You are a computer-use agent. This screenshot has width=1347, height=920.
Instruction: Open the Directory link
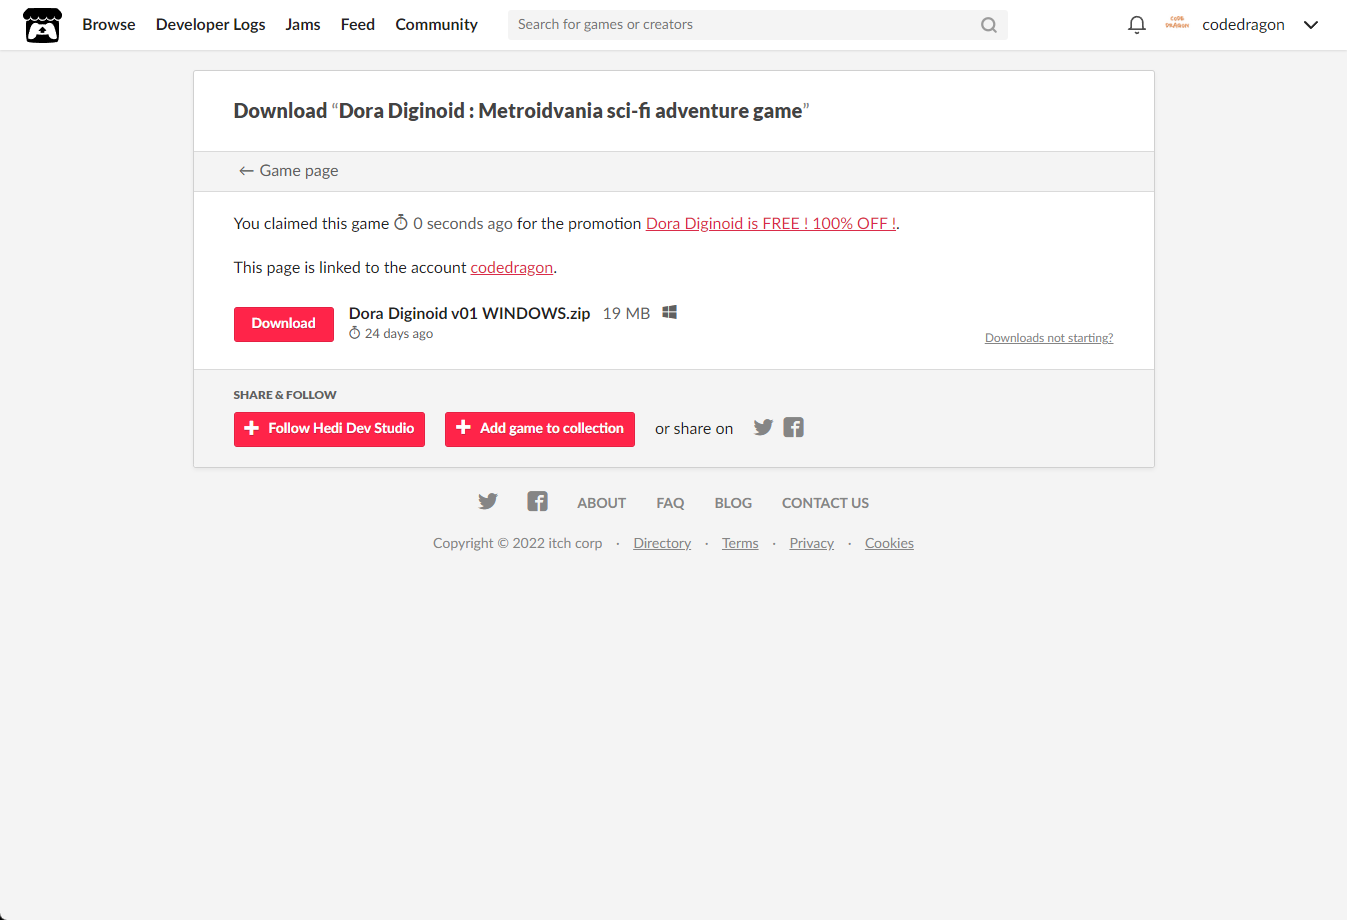point(662,543)
